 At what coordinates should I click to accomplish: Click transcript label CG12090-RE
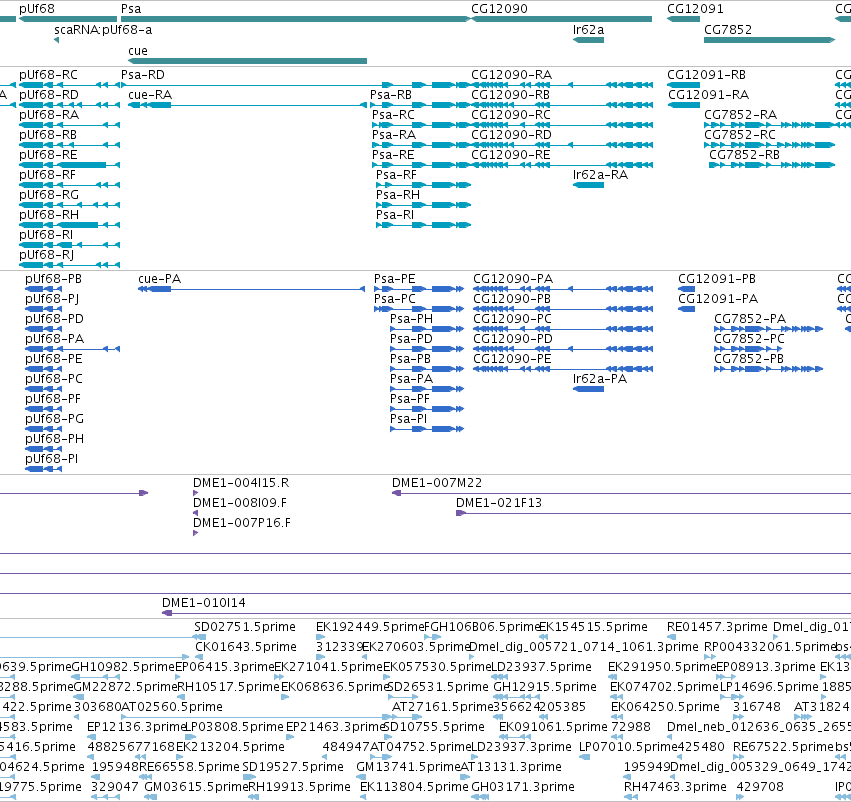pos(511,155)
